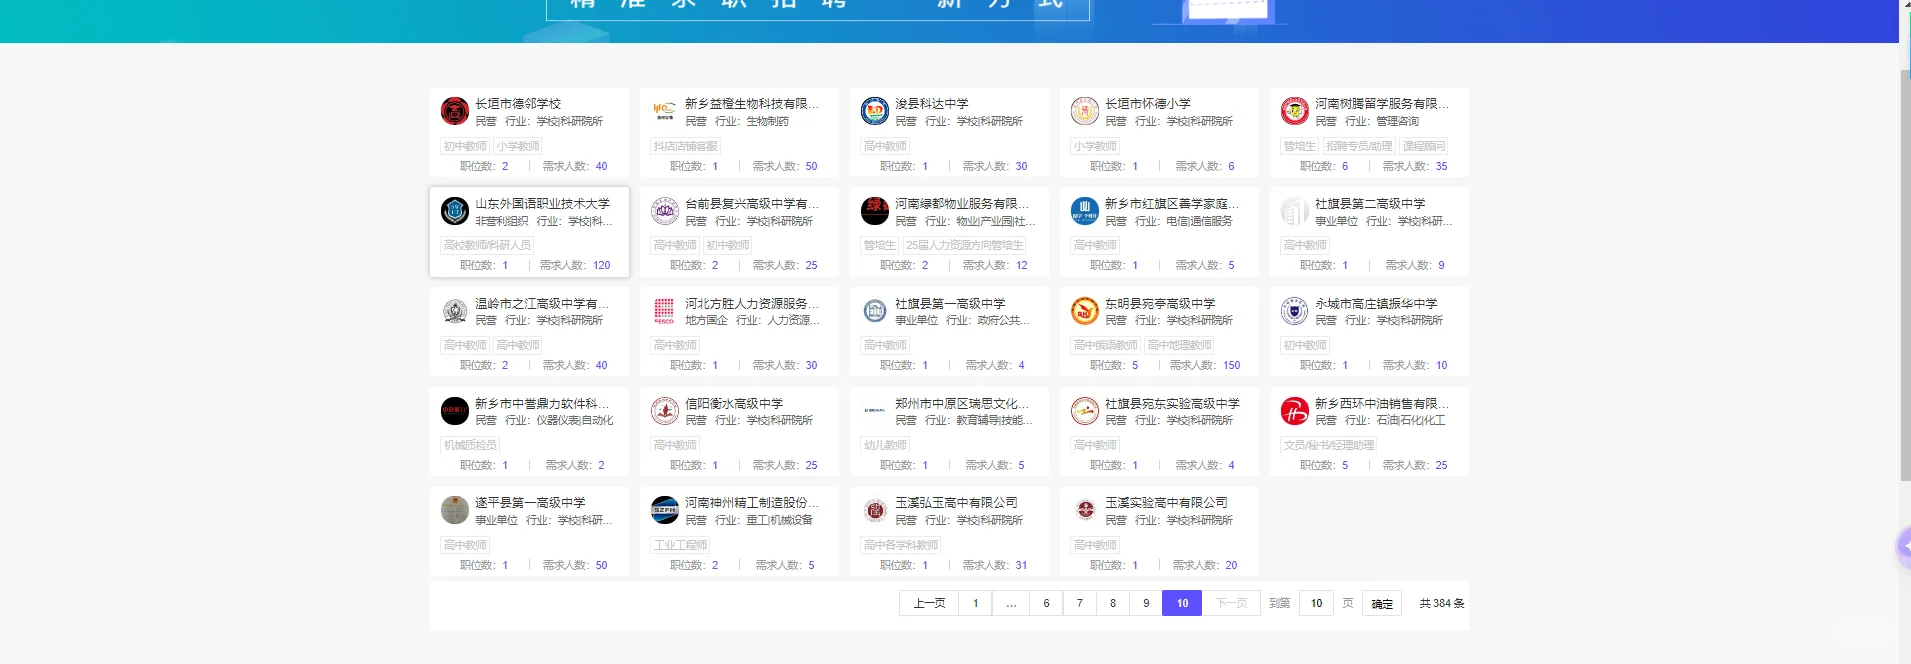Click the 新乡西环中油销售 logo

(x=1295, y=411)
